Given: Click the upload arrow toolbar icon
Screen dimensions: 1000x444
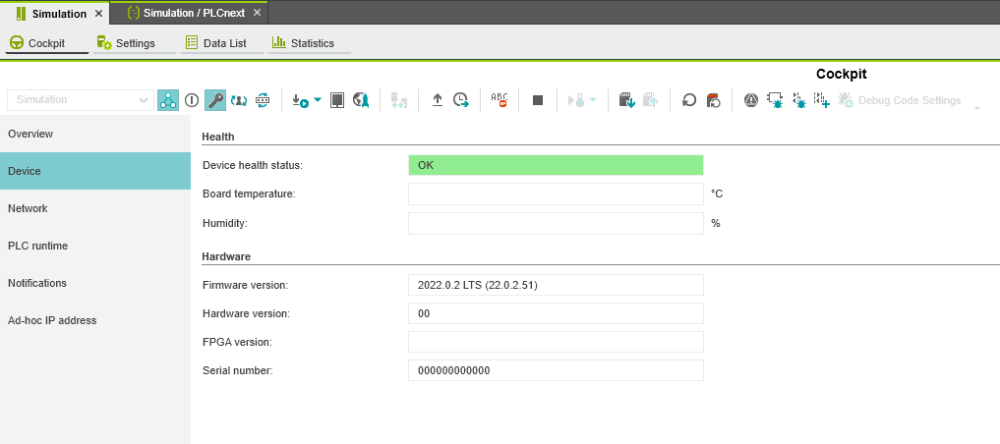Looking at the screenshot, I should pyautogui.click(x=437, y=100).
